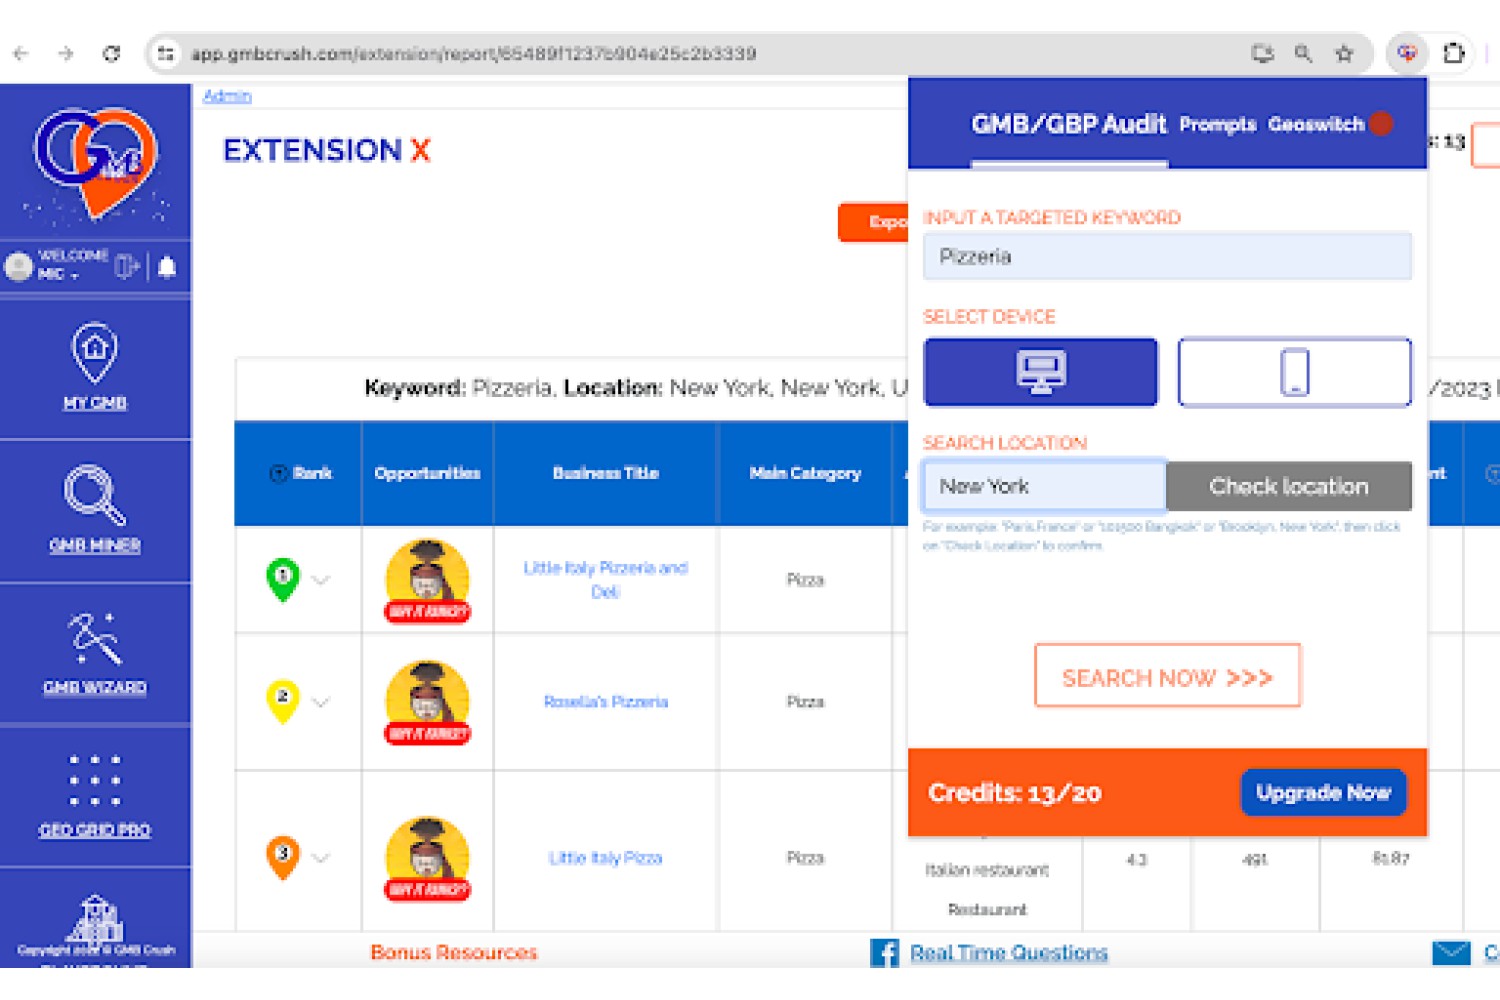Switch to the Prompts tab
The height and width of the screenshot is (1000, 1500).
[1218, 125]
